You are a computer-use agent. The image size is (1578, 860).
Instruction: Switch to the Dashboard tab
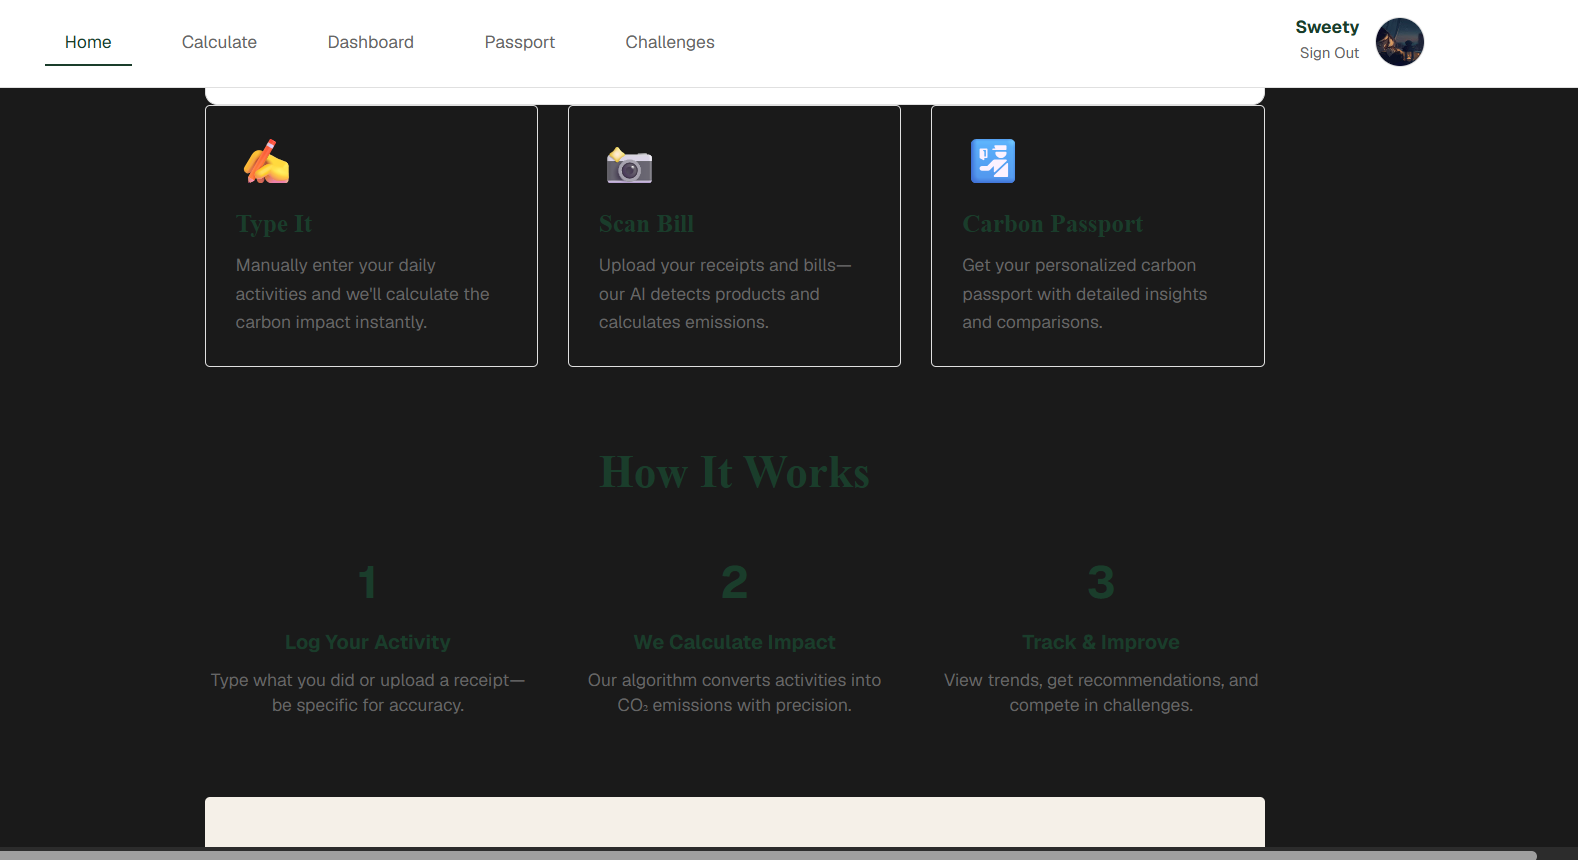(371, 42)
